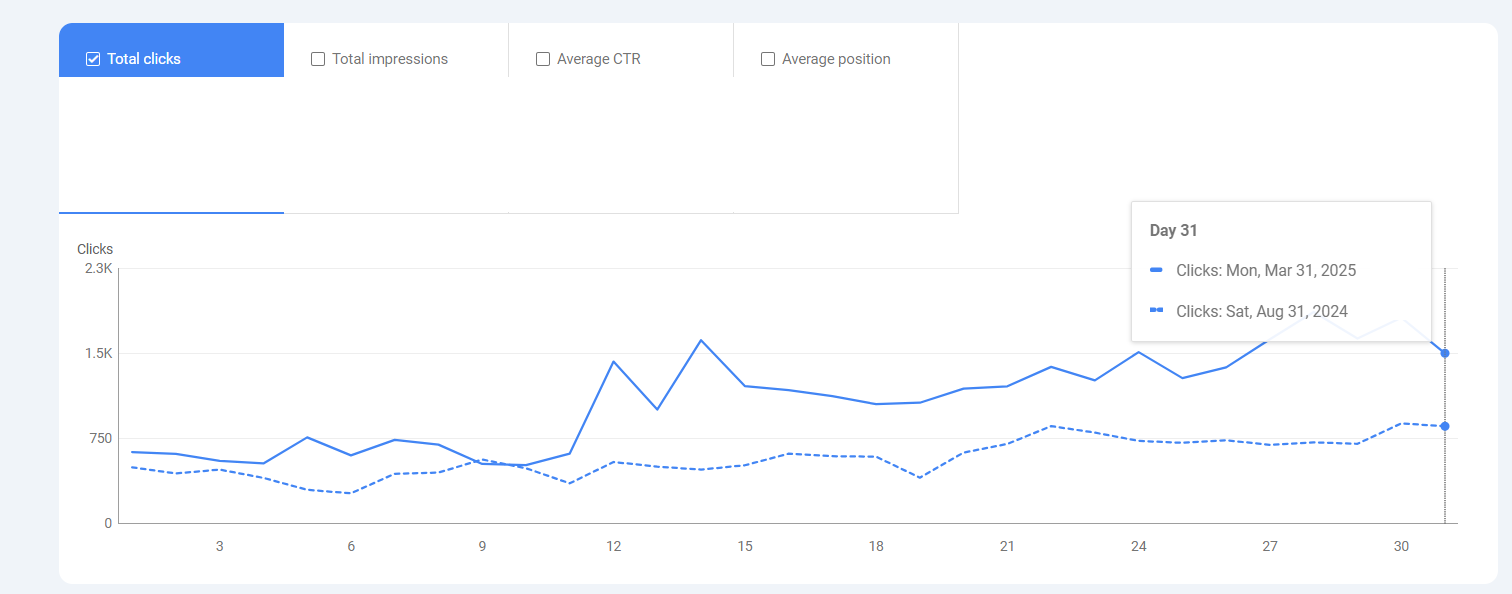Click the solid line peak at day 14

coord(701,340)
